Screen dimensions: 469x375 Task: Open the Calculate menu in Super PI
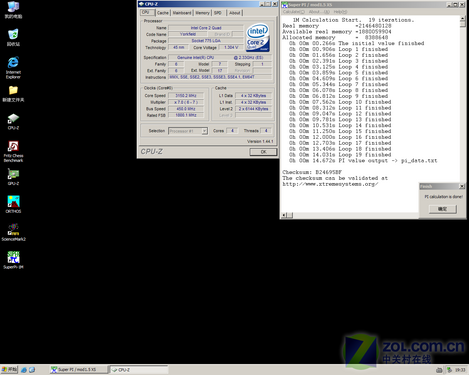point(294,12)
